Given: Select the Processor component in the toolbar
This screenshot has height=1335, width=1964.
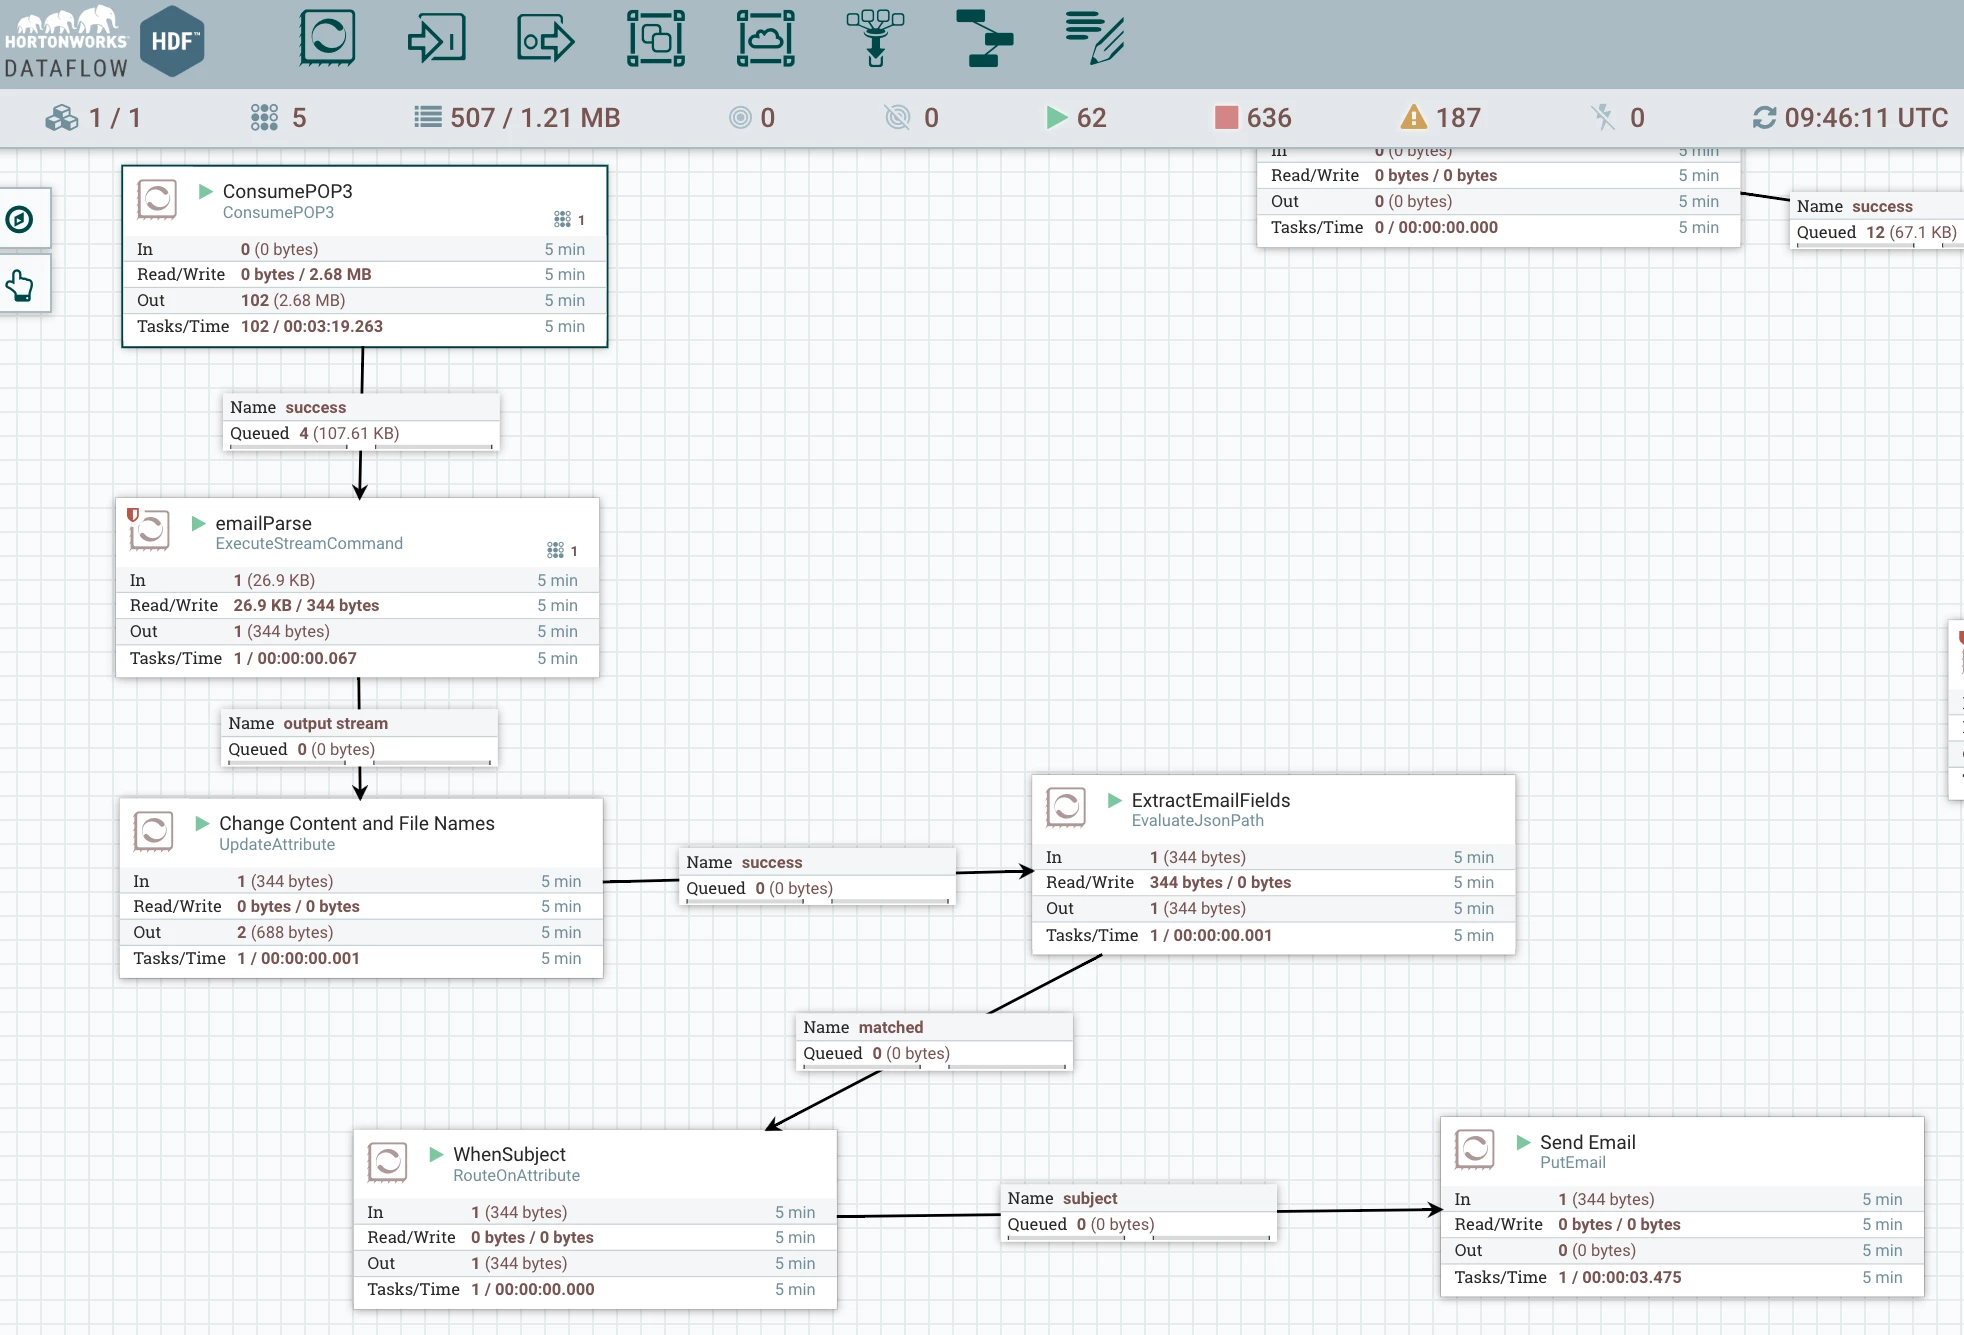Looking at the screenshot, I should (x=327, y=38).
